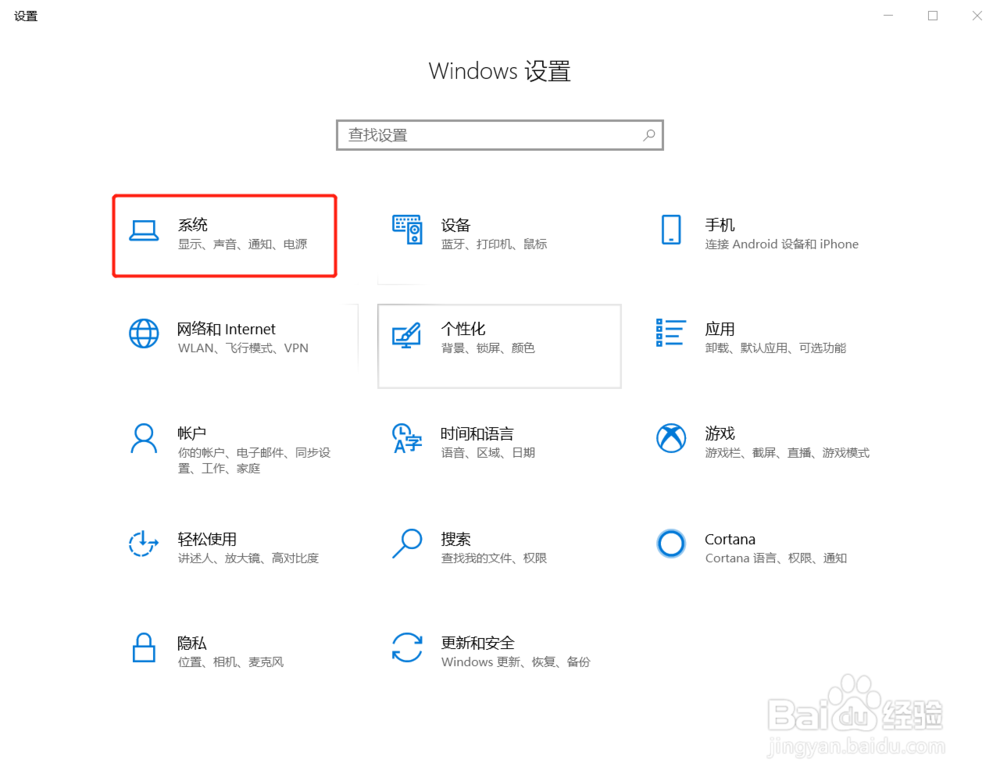Open 时间和语言 settings title
1000x781 pixels.
click(477, 434)
